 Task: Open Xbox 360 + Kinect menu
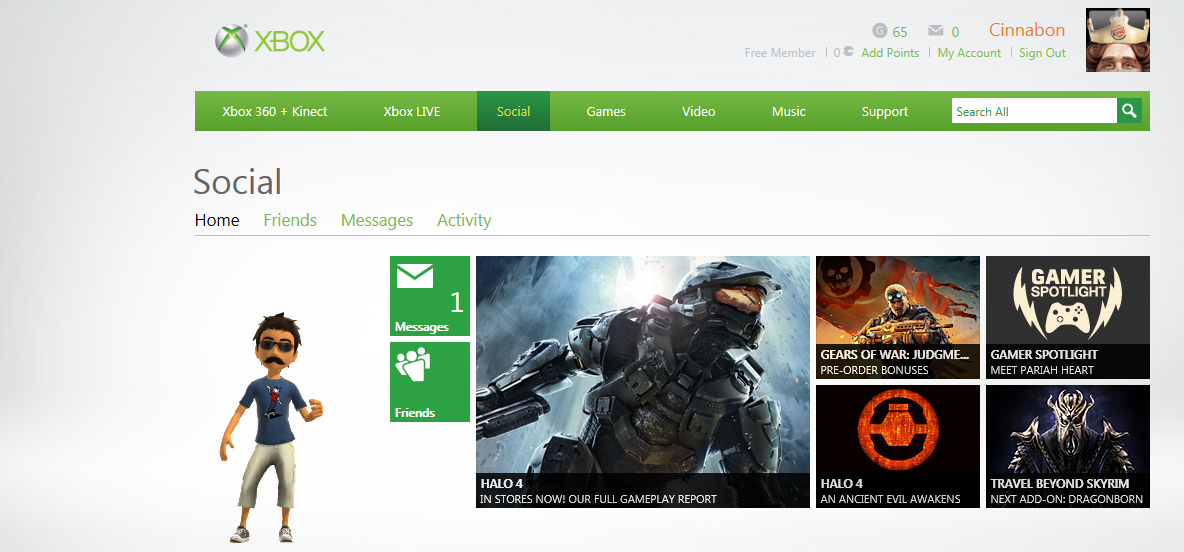click(275, 111)
